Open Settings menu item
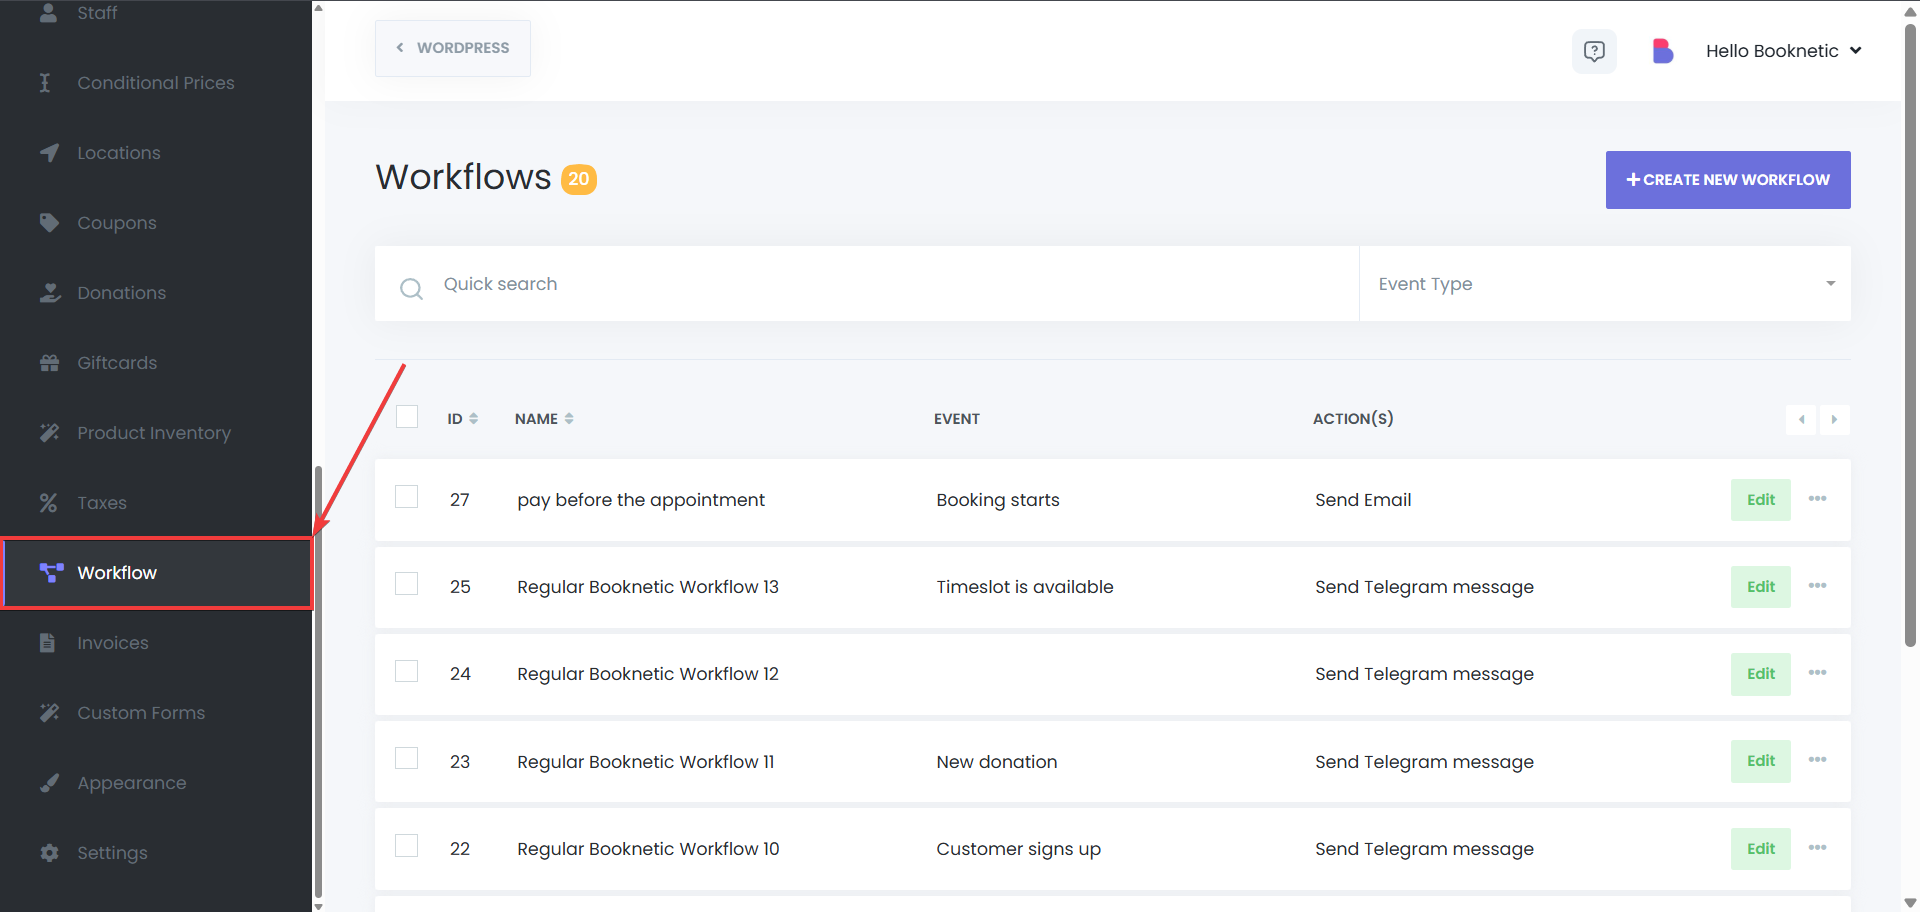This screenshot has width=1920, height=912. 156,853
